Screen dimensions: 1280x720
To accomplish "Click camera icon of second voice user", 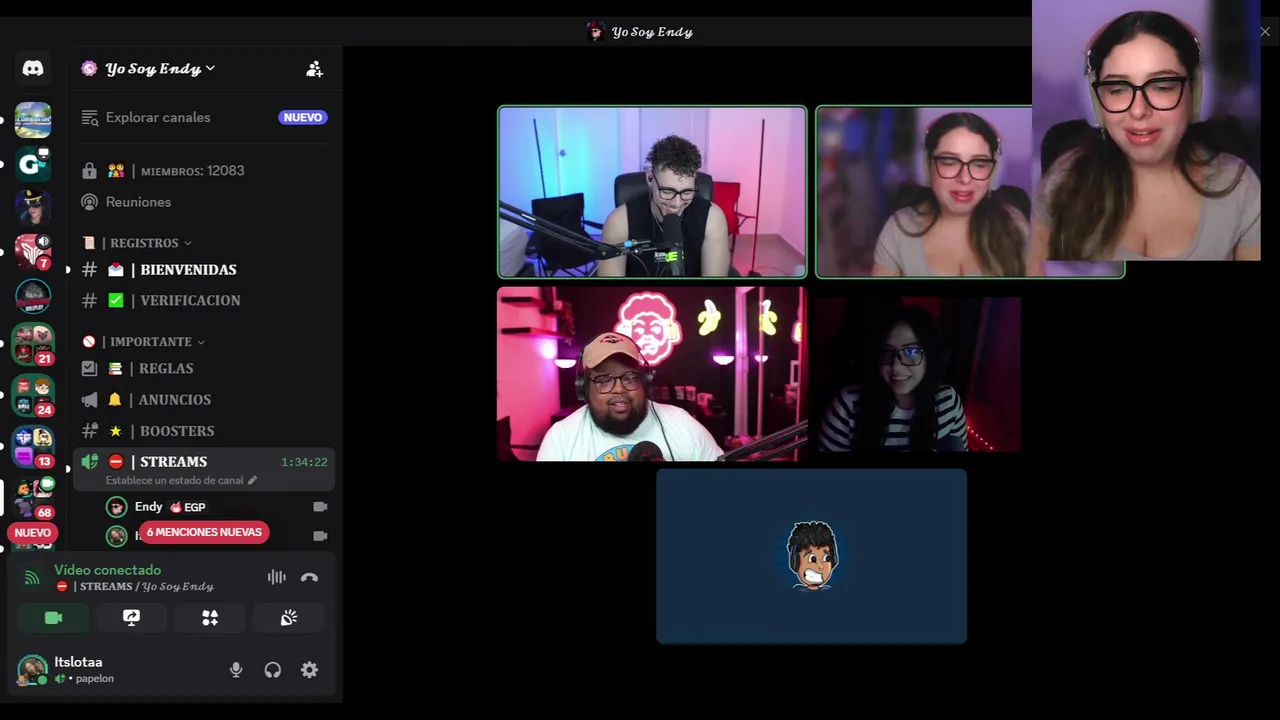I will [x=320, y=536].
